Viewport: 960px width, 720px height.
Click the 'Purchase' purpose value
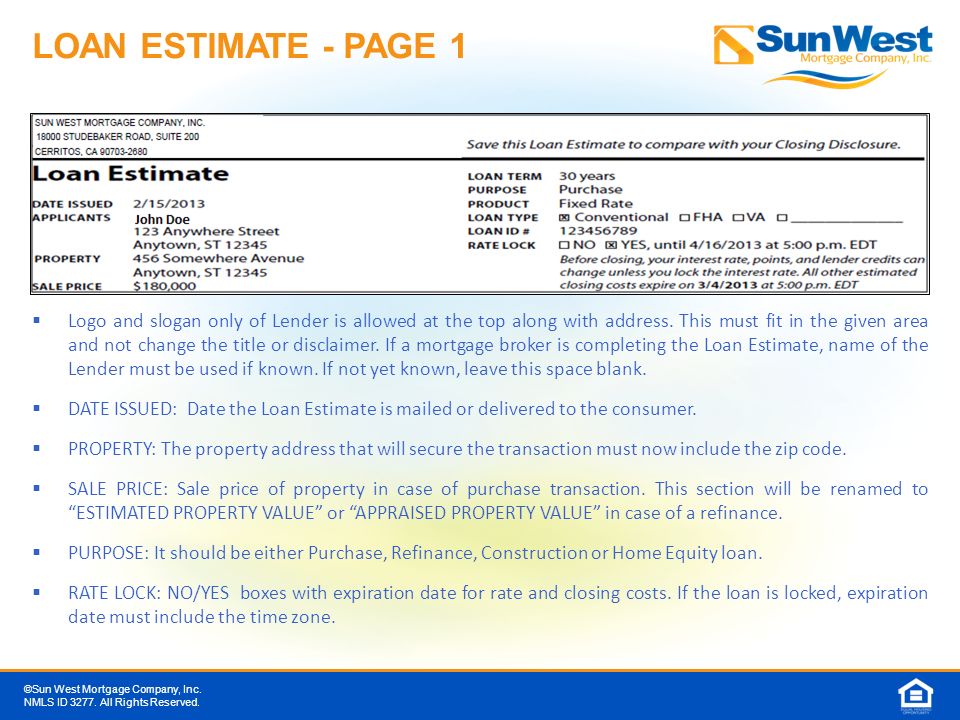tap(591, 190)
